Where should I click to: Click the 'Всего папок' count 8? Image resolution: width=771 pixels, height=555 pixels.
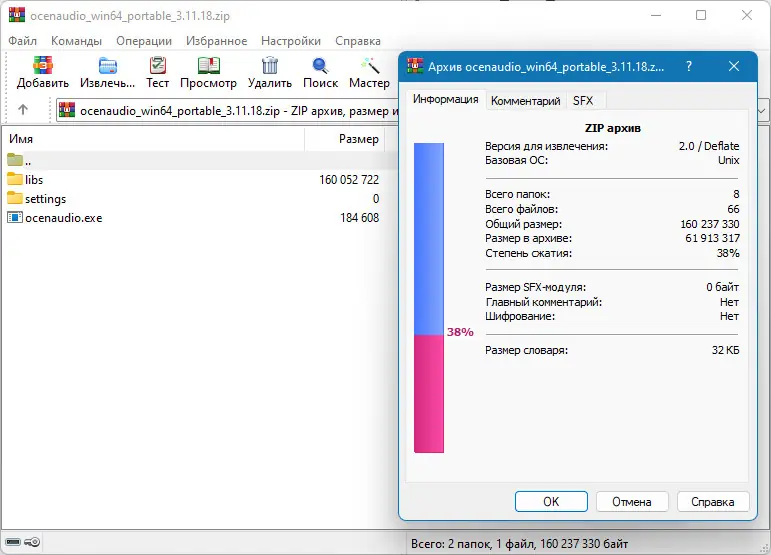coord(736,194)
